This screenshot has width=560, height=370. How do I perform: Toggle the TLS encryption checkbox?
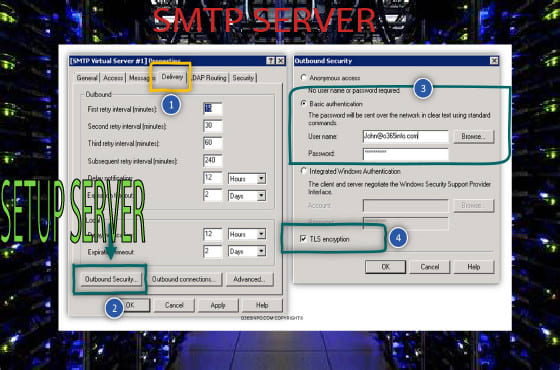coord(303,239)
